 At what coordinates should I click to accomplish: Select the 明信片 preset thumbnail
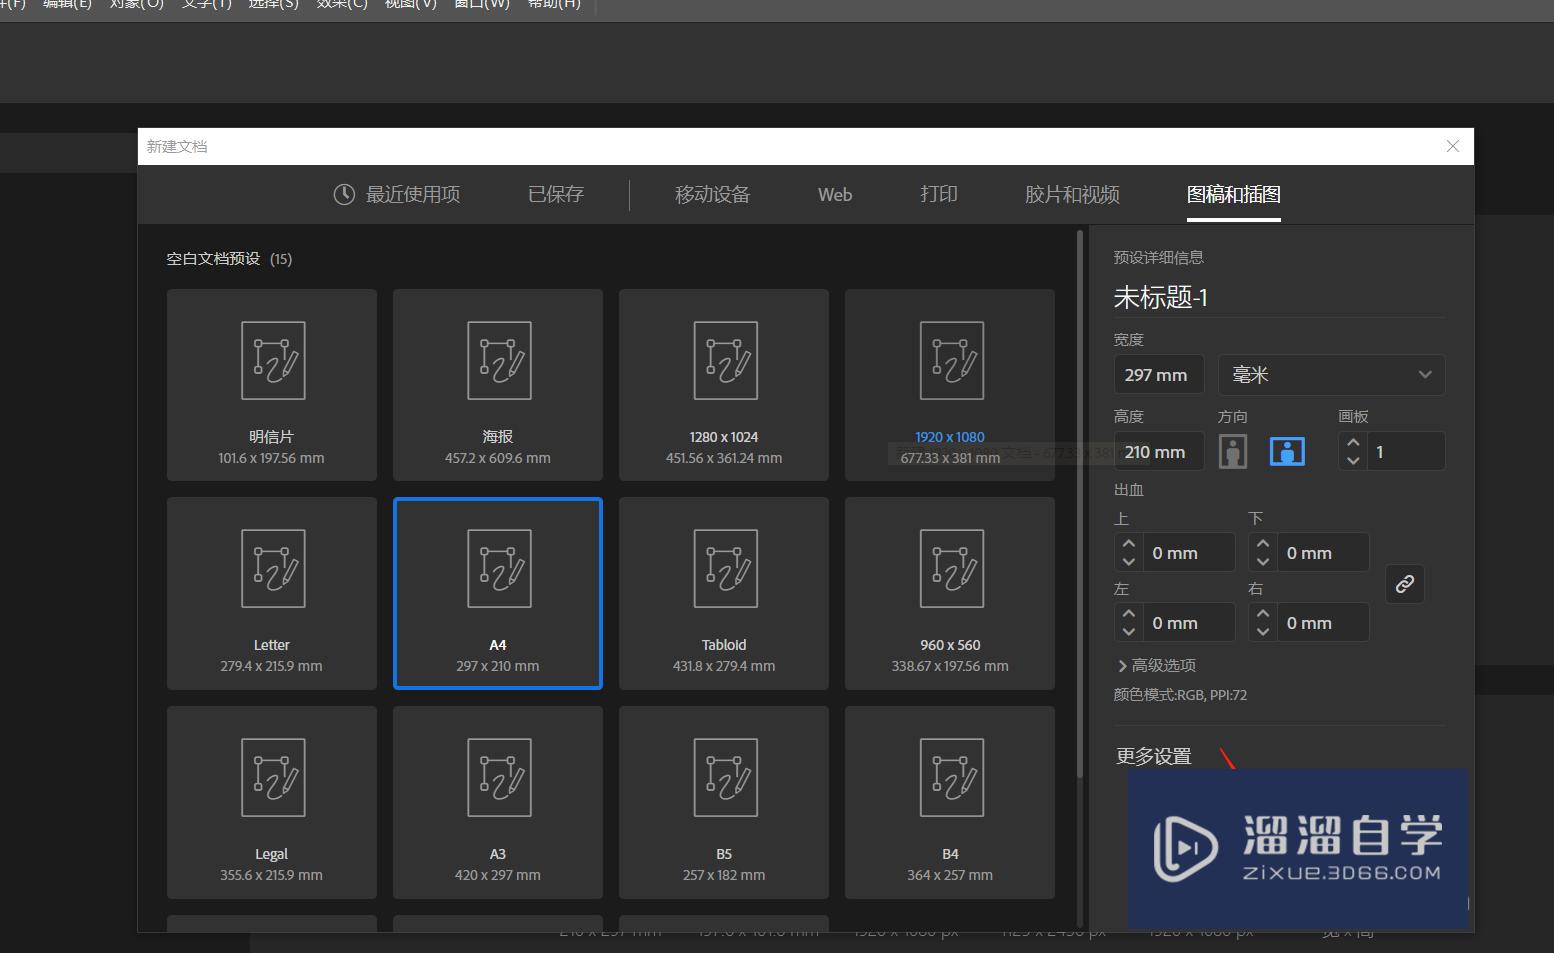tap(272, 385)
